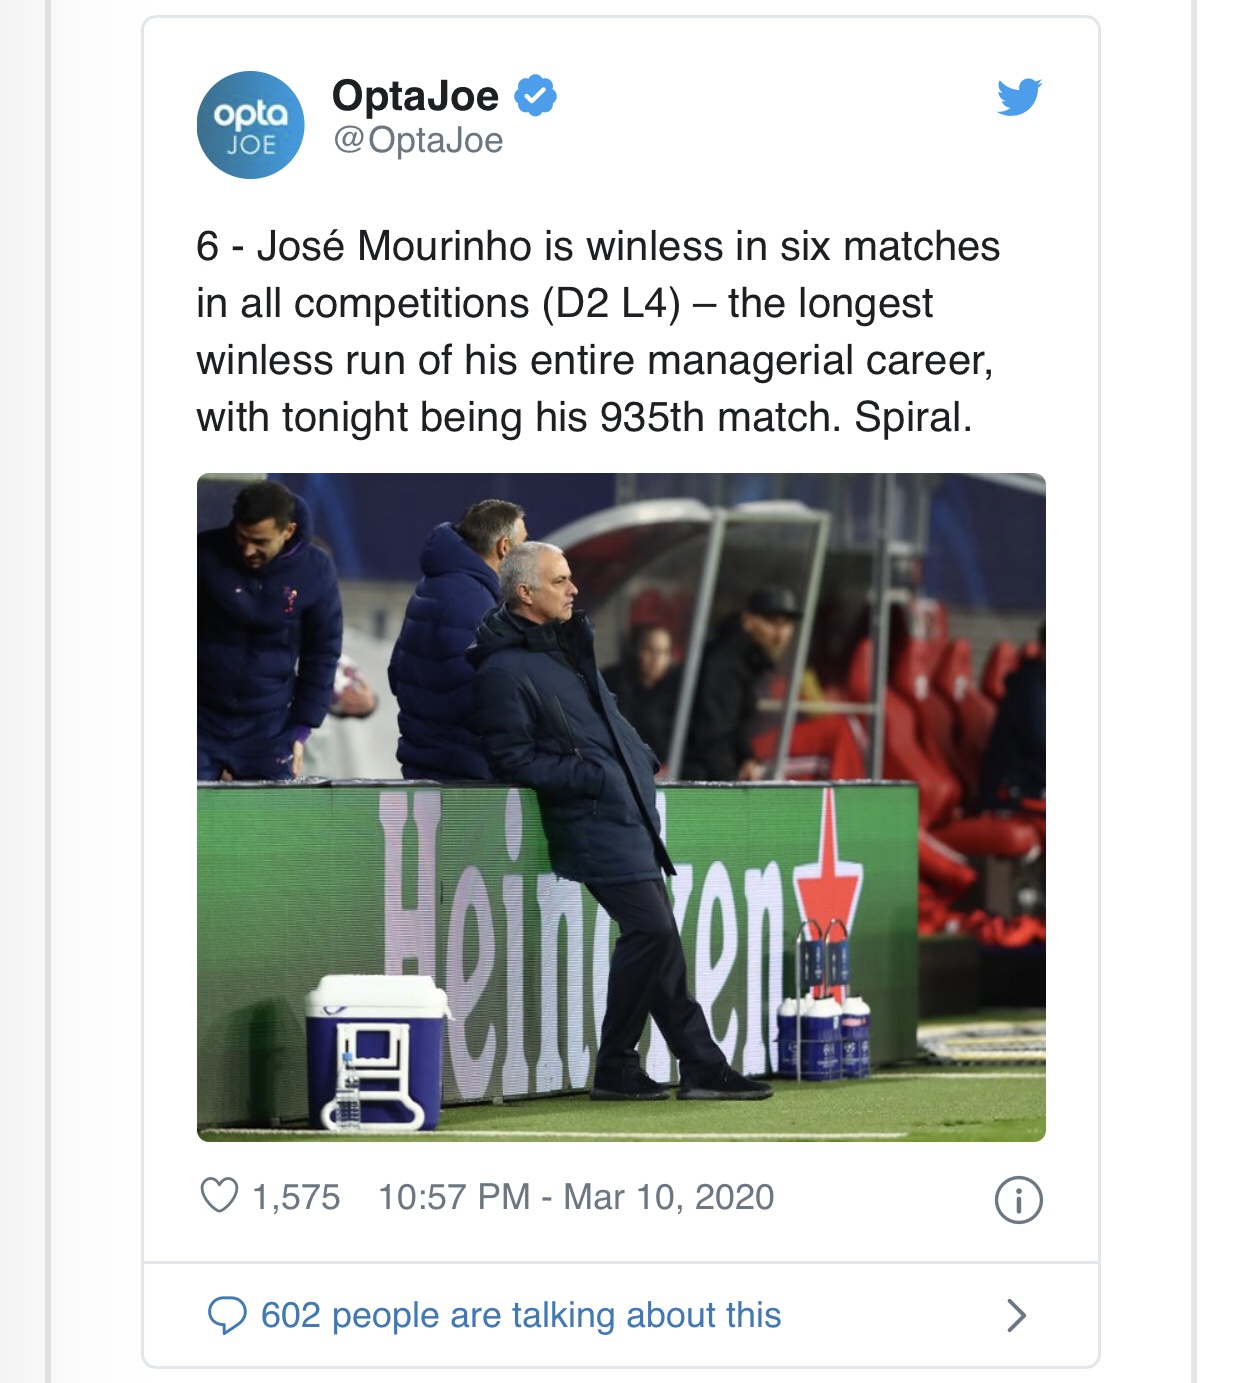Open the tweet info icon
The image size is (1242, 1383).
point(1018,1199)
